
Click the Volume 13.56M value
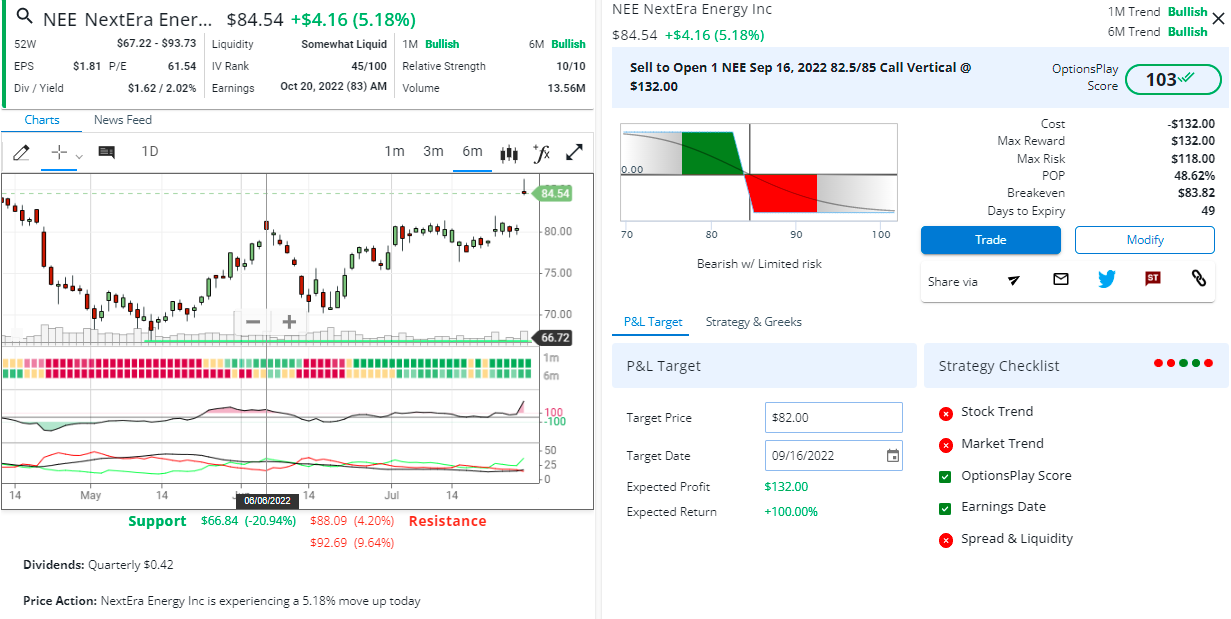[x=567, y=88]
